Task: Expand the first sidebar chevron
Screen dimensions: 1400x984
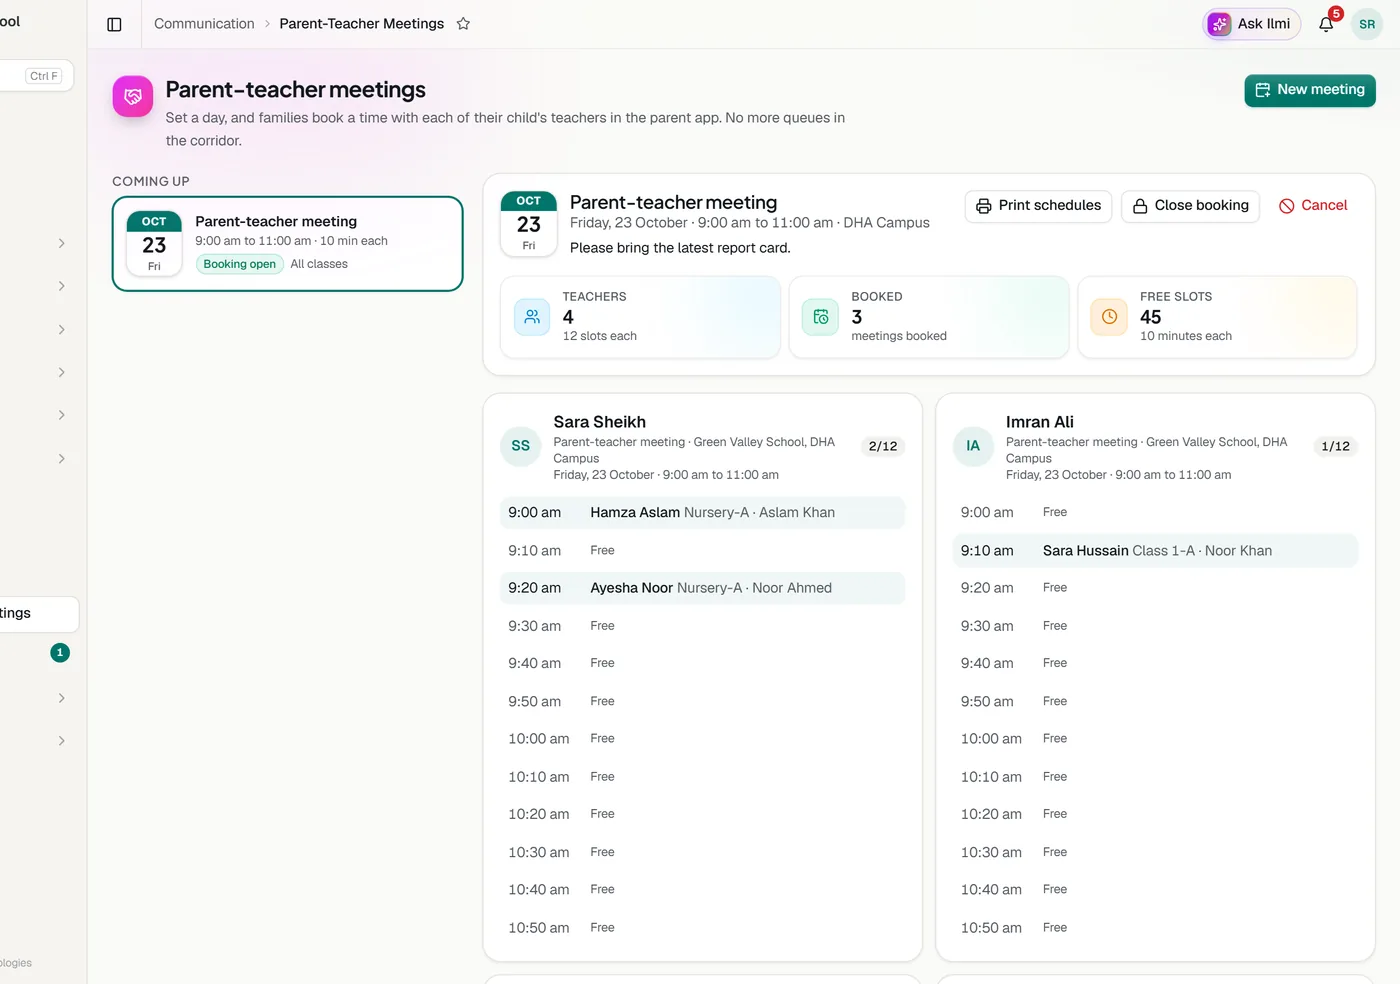Action: 62,244
